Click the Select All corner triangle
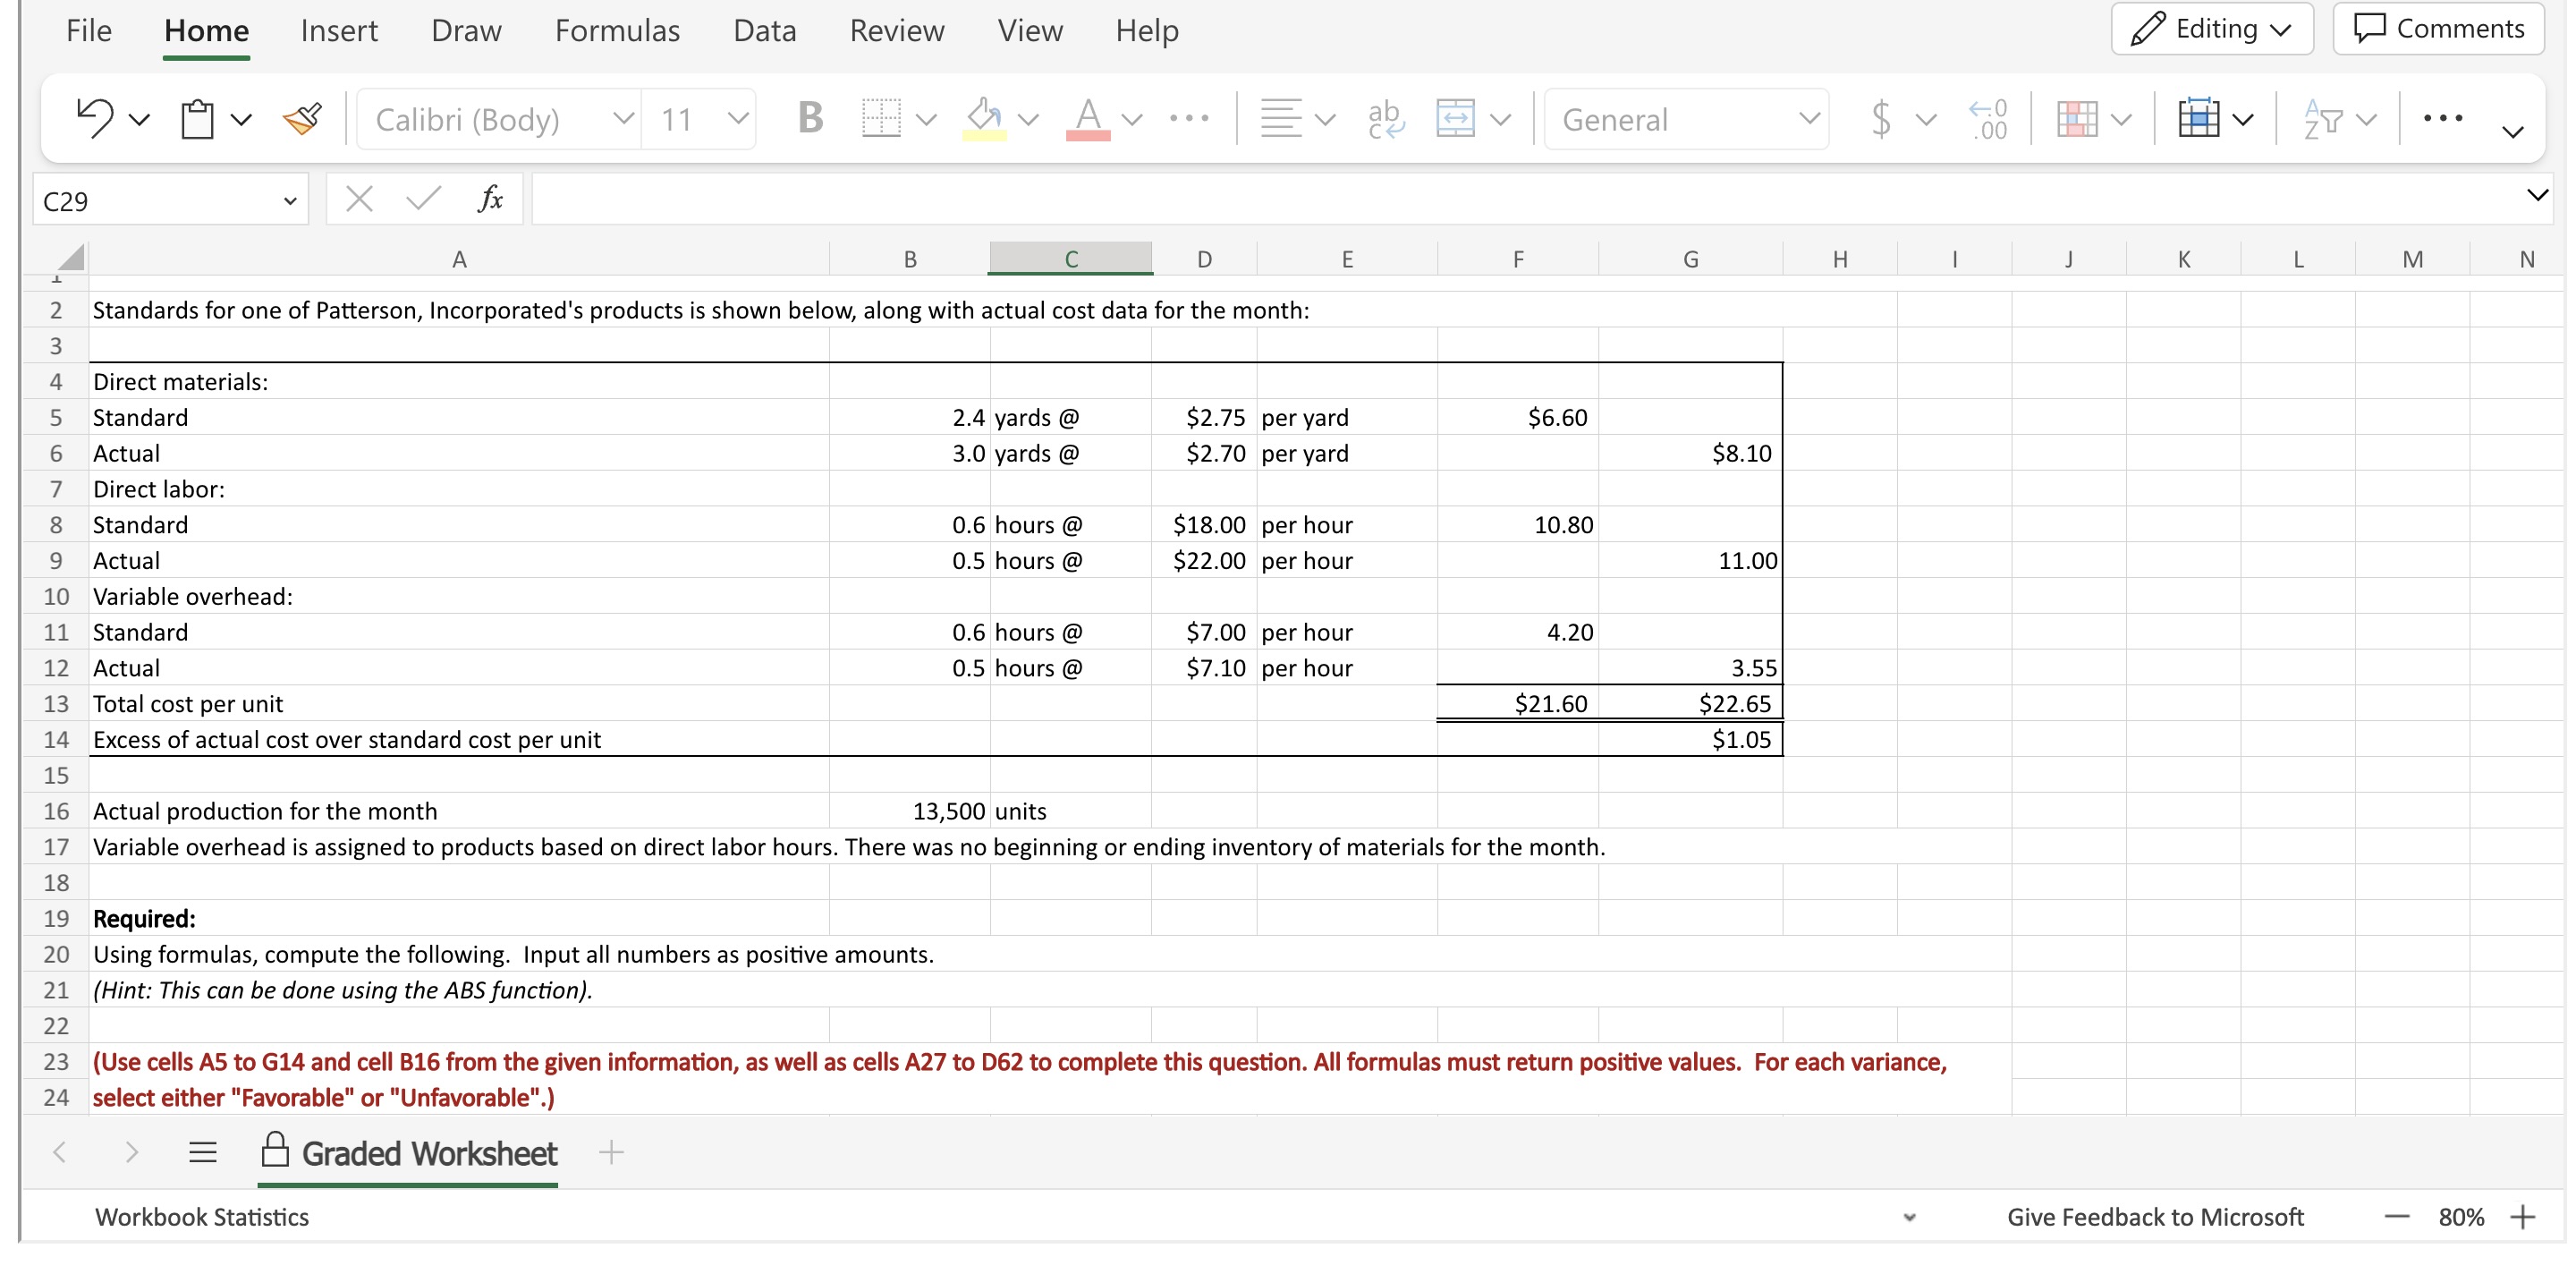Viewport: 2576px width, 1274px height. click(x=70, y=257)
